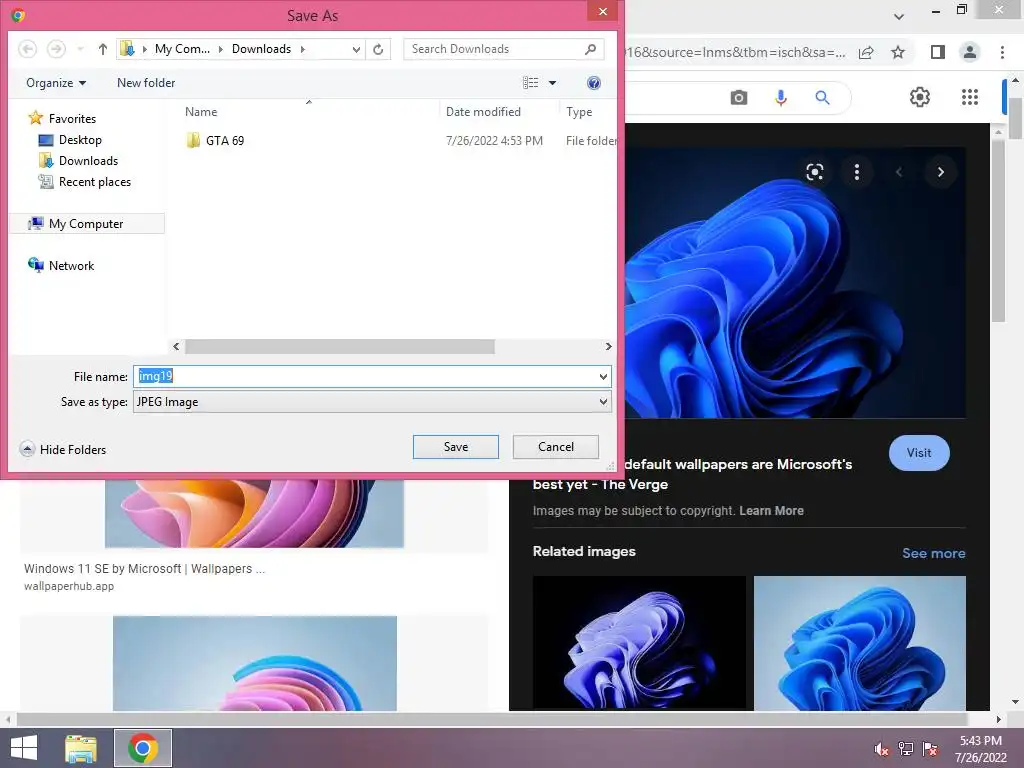Viewport: 1024px width, 768px height.
Task: Expand the File name dropdown
Action: (x=603, y=376)
